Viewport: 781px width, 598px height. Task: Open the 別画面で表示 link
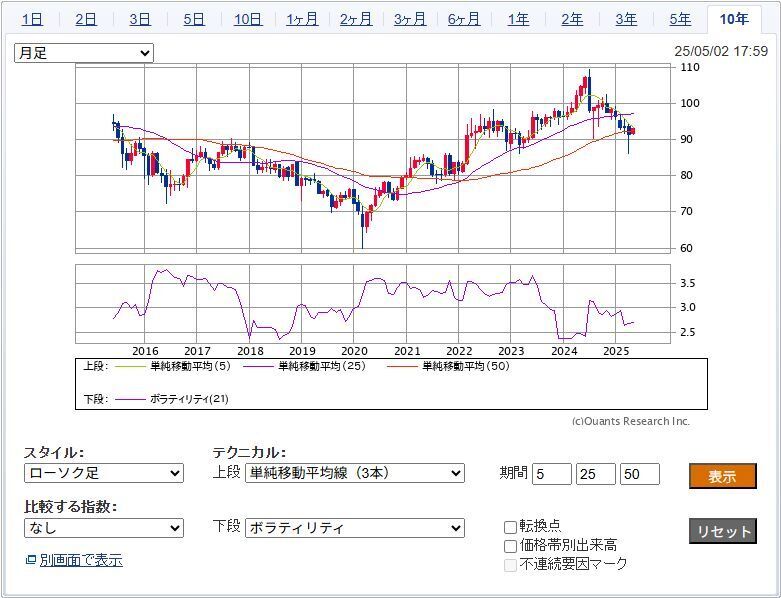click(x=81, y=560)
